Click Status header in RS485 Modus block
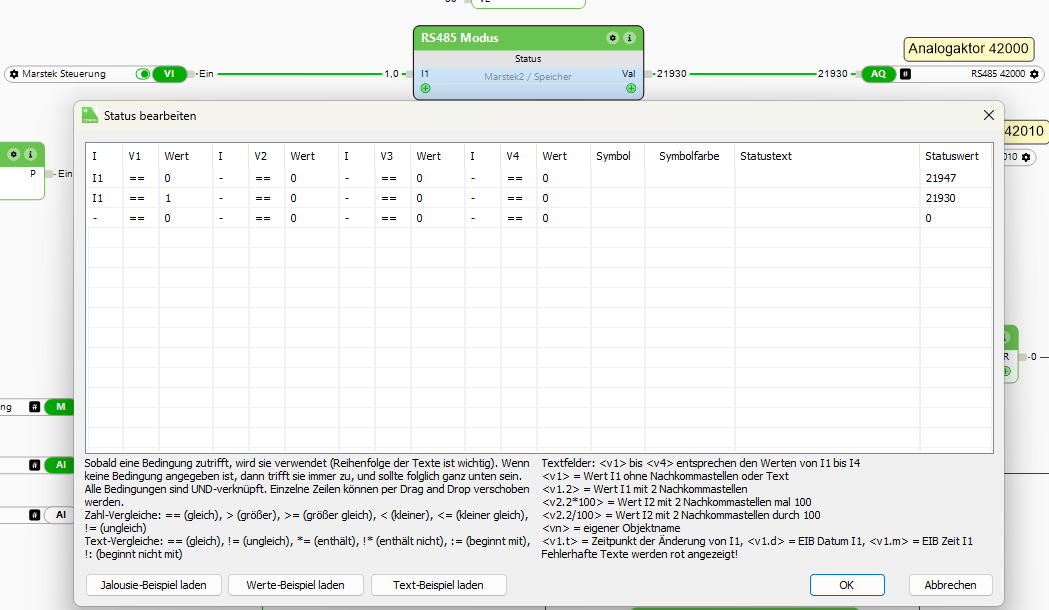 coord(528,59)
